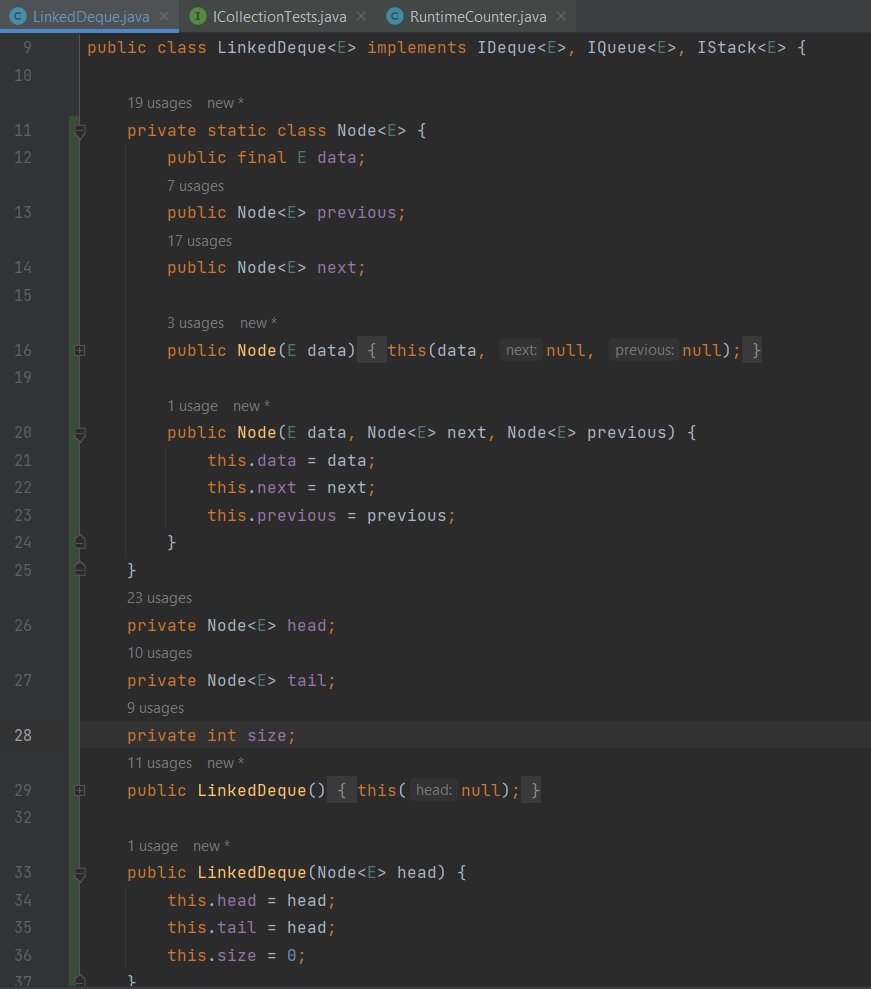Close the RuntimeCounter.java editor tab
The width and height of the screenshot is (871, 989).
coord(560,17)
